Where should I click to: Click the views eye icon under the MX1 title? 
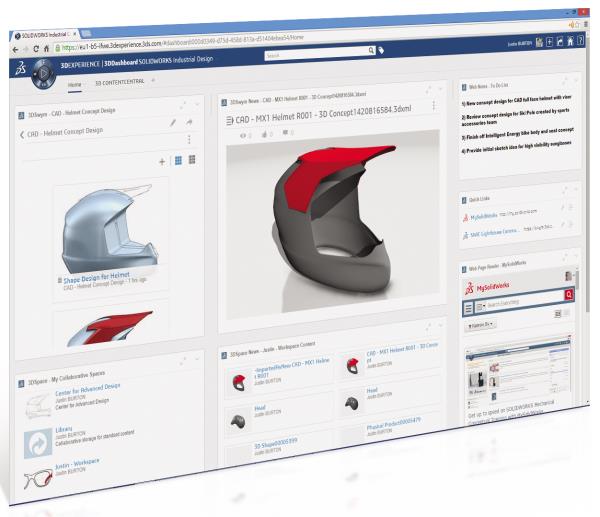click(243, 135)
